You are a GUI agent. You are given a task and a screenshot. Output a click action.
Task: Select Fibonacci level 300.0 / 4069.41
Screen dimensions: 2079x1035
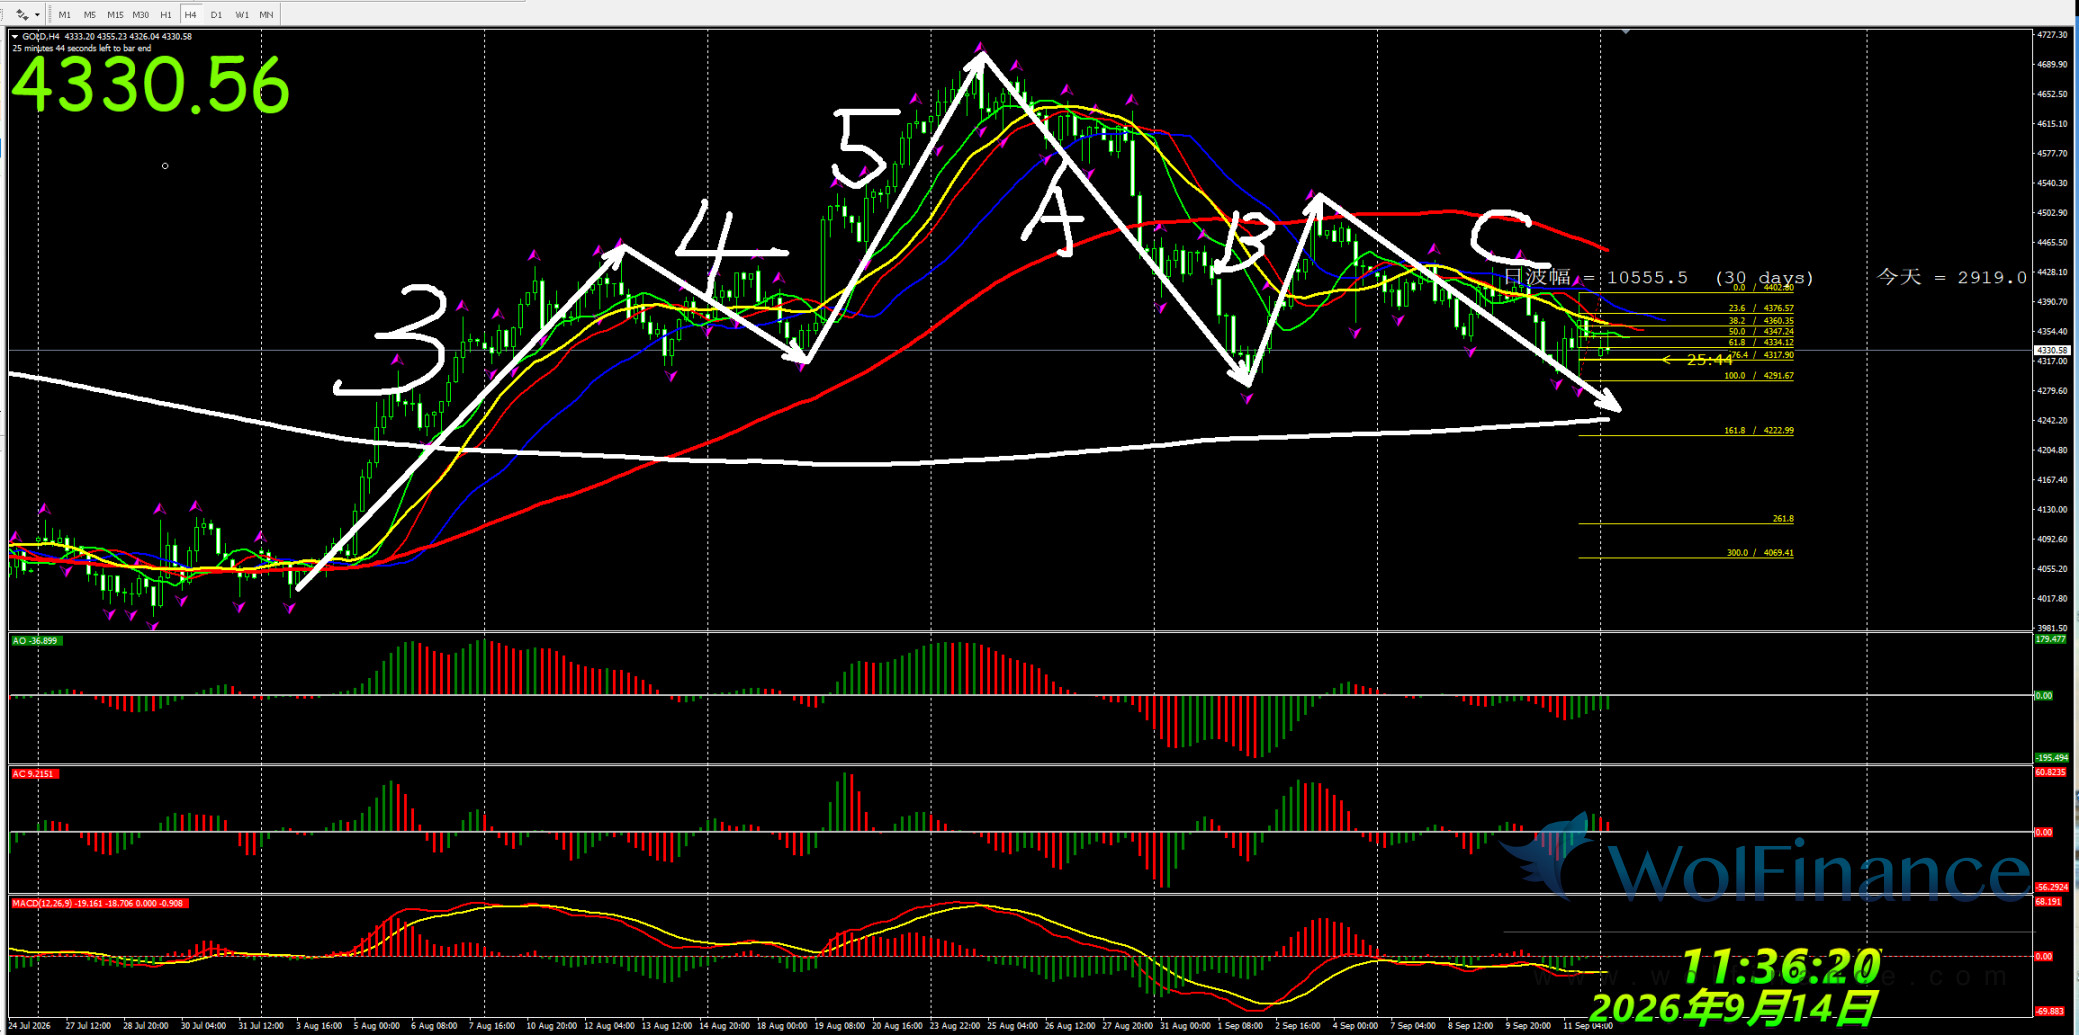click(1760, 553)
